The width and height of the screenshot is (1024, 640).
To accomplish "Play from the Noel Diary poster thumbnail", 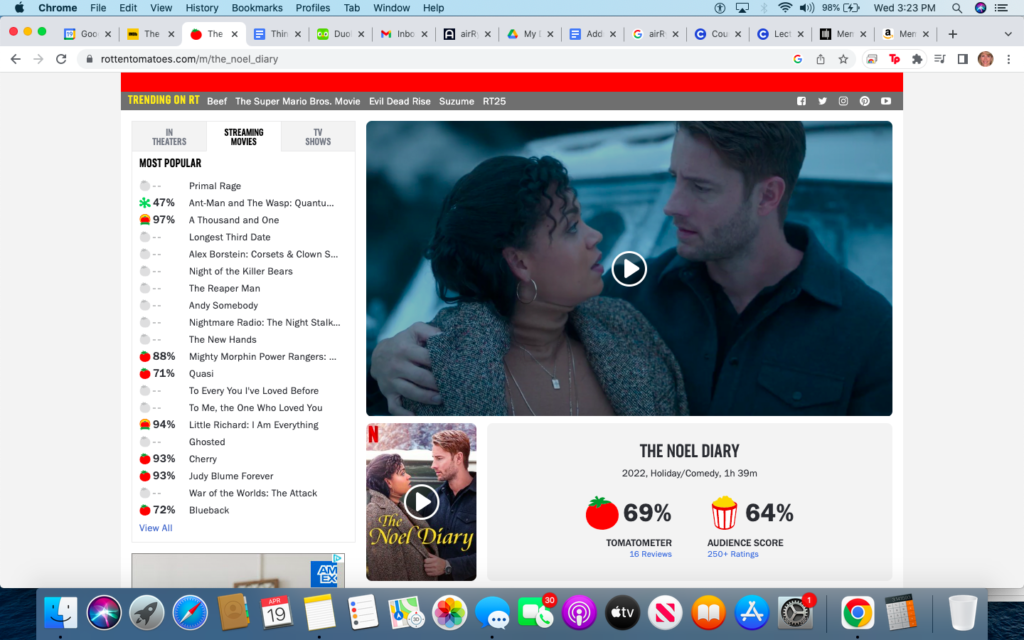I will 421,502.
